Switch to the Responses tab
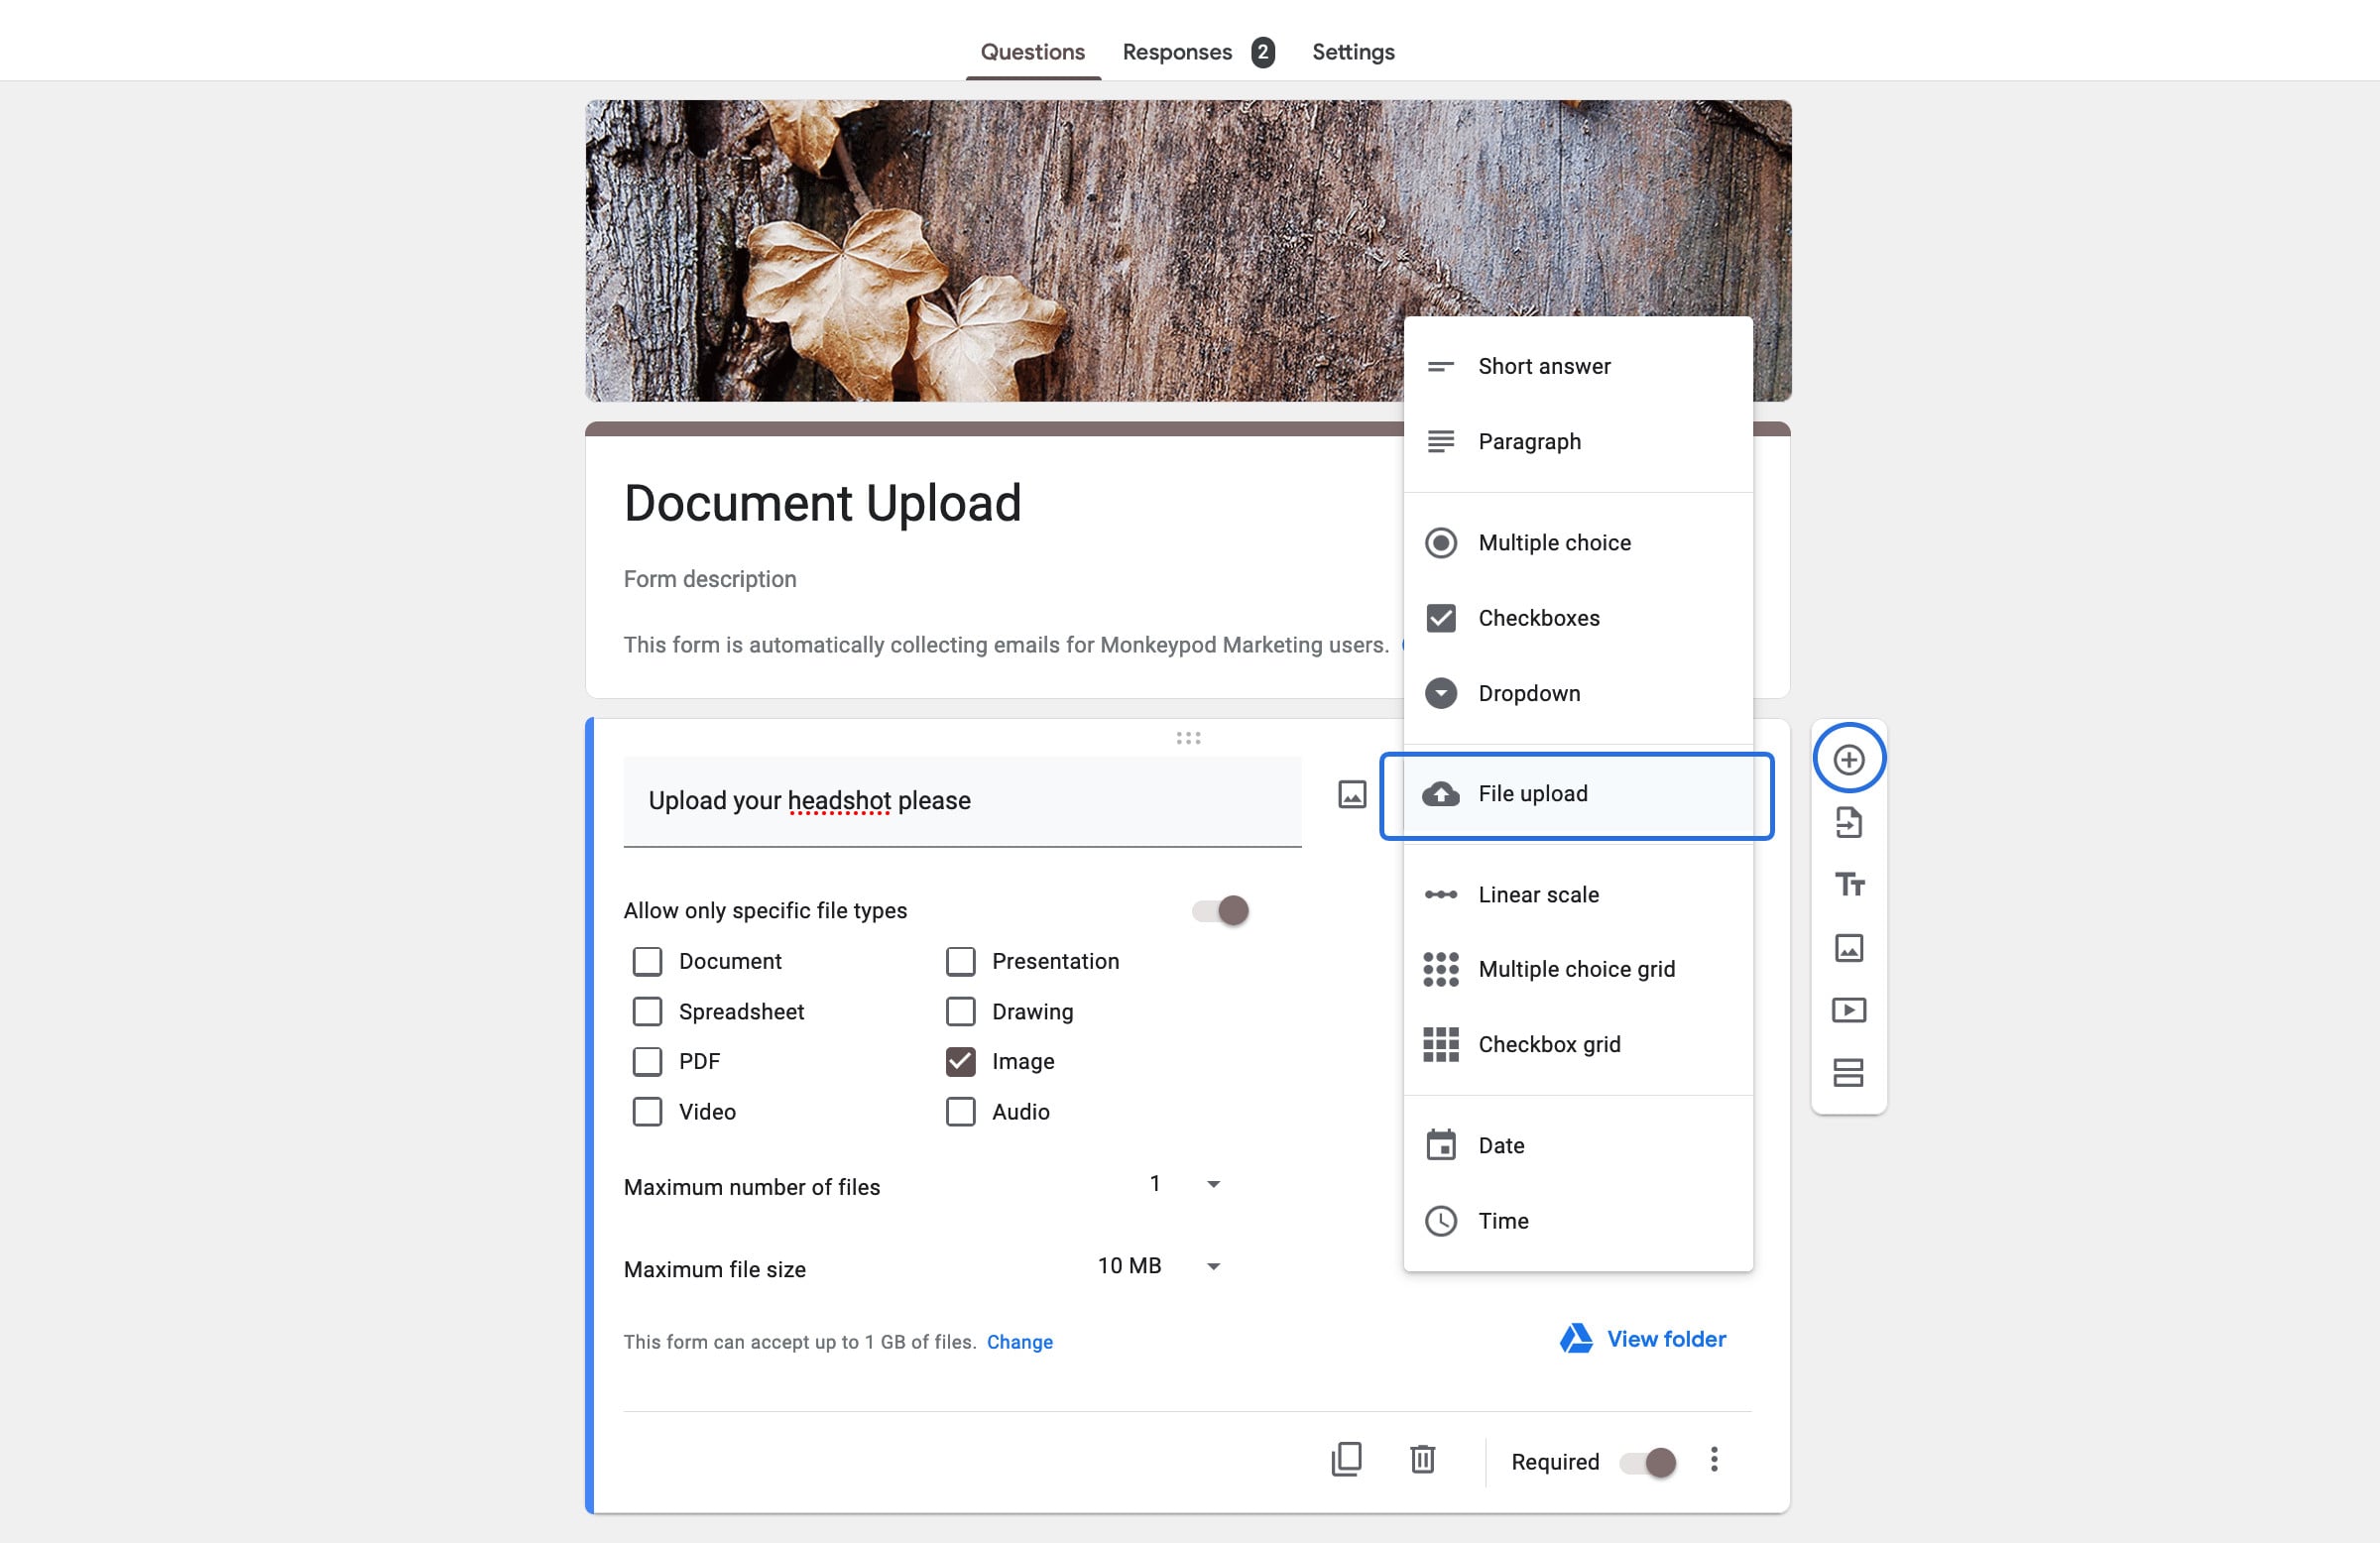The width and height of the screenshot is (2380, 1543). (x=1178, y=51)
